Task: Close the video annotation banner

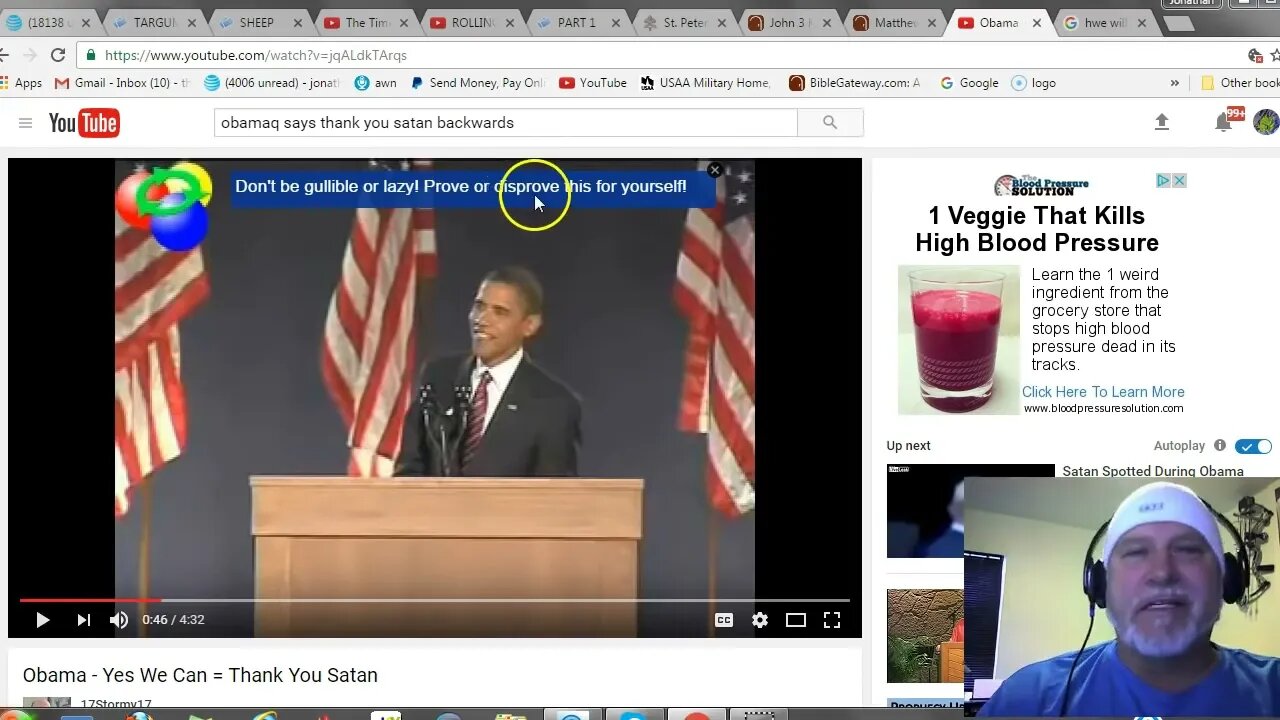Action: coord(715,170)
